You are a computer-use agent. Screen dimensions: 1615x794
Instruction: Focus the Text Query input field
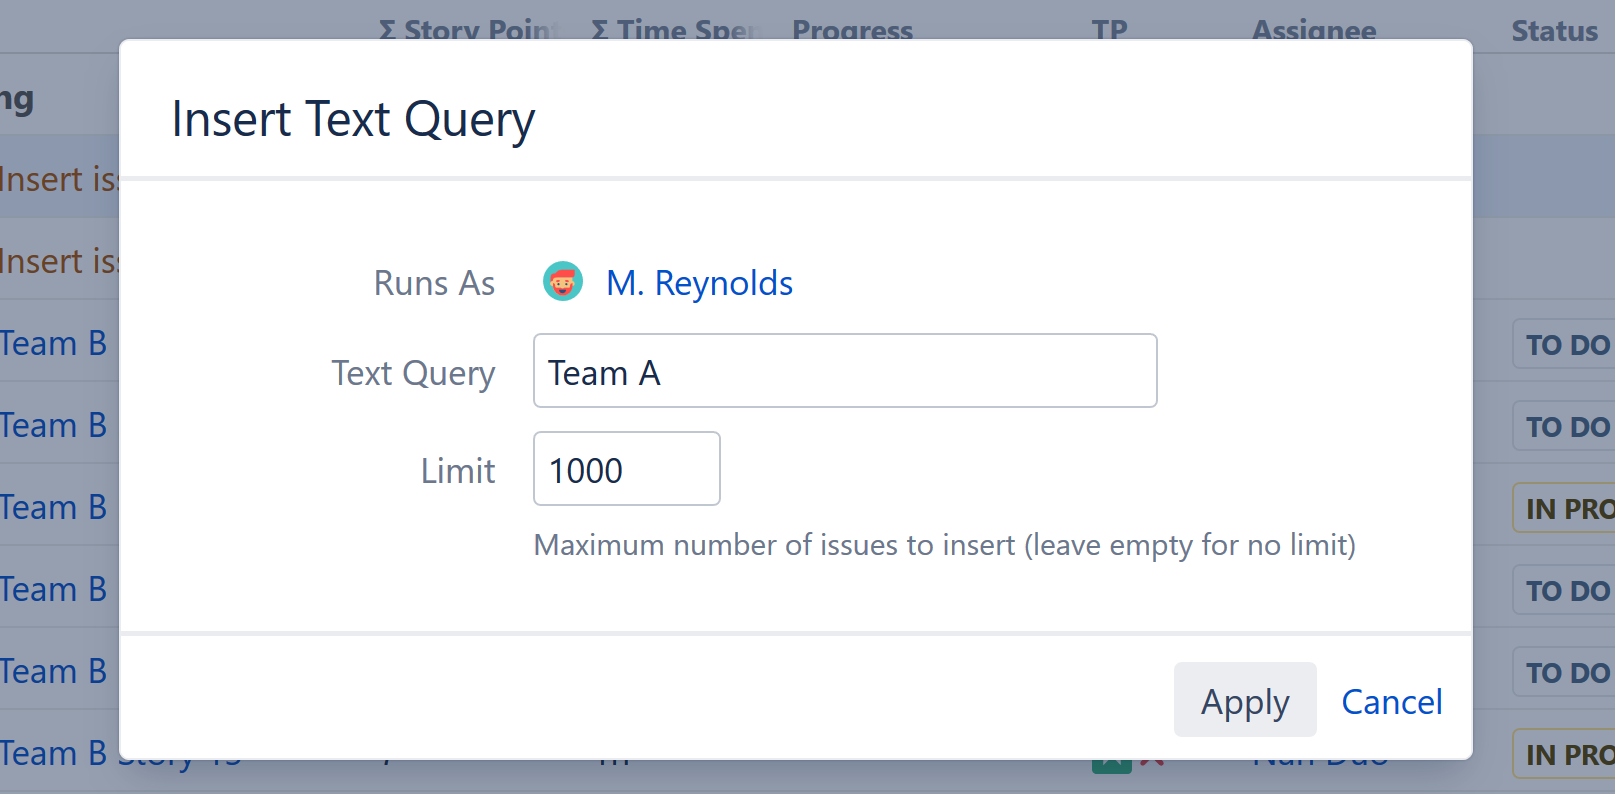tap(844, 371)
